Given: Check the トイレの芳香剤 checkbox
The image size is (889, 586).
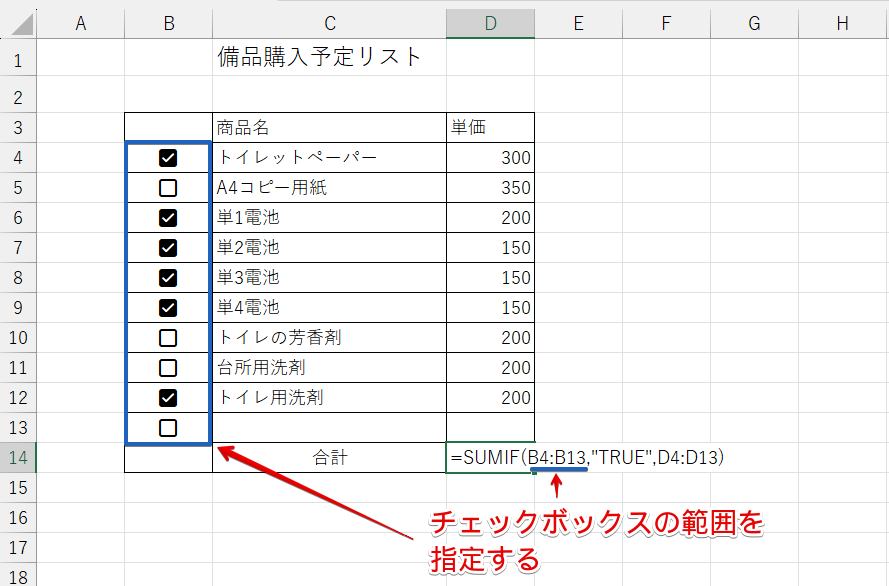Looking at the screenshot, I should pyautogui.click(x=168, y=338).
